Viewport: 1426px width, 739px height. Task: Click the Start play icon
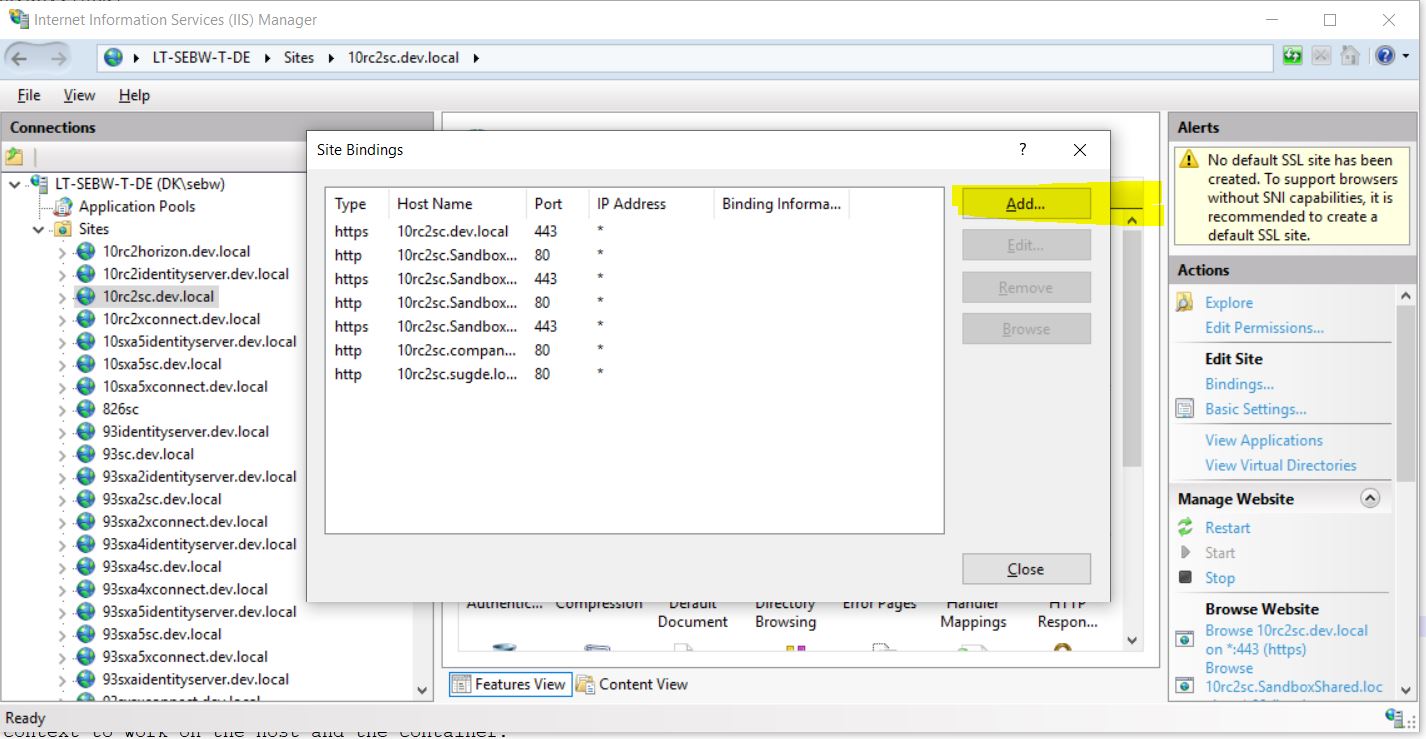point(1185,552)
